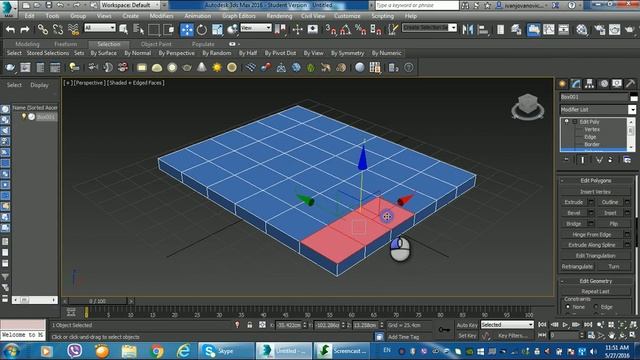Open the Rendering menu
Image resolution: width=640 pixels, height=360 pixels.
click(279, 16)
